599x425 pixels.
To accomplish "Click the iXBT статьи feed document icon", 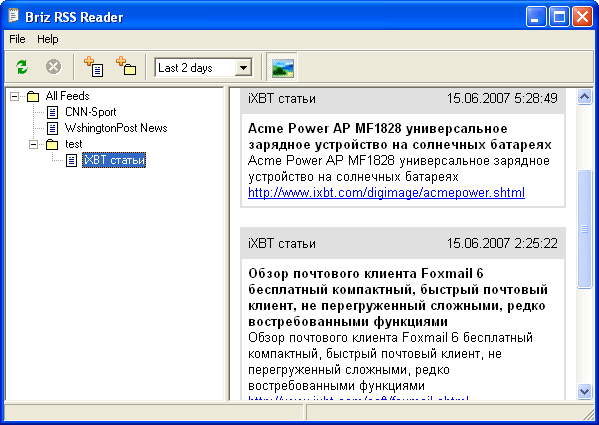I will [71, 160].
